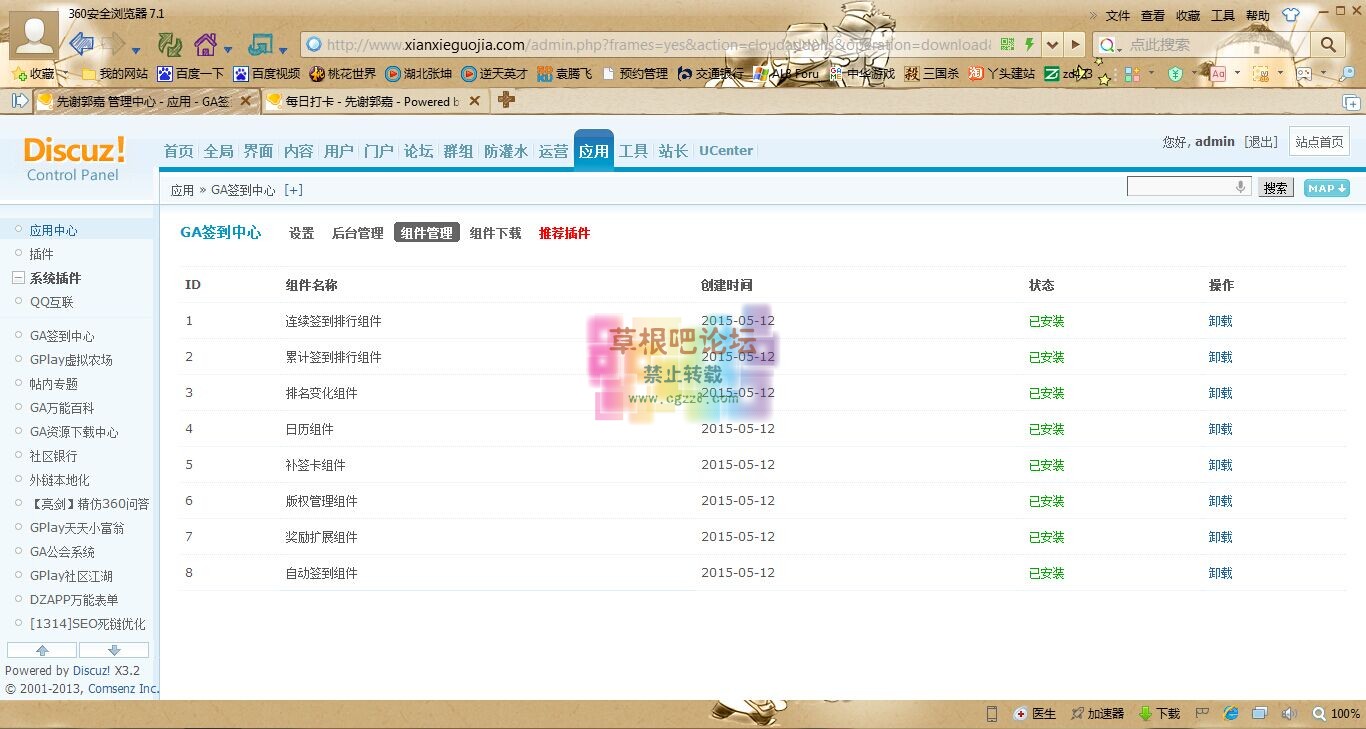Open a new tab with the plus icon

coord(506,100)
